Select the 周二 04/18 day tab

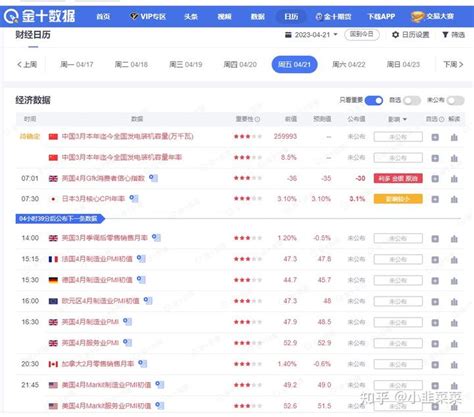click(131, 64)
